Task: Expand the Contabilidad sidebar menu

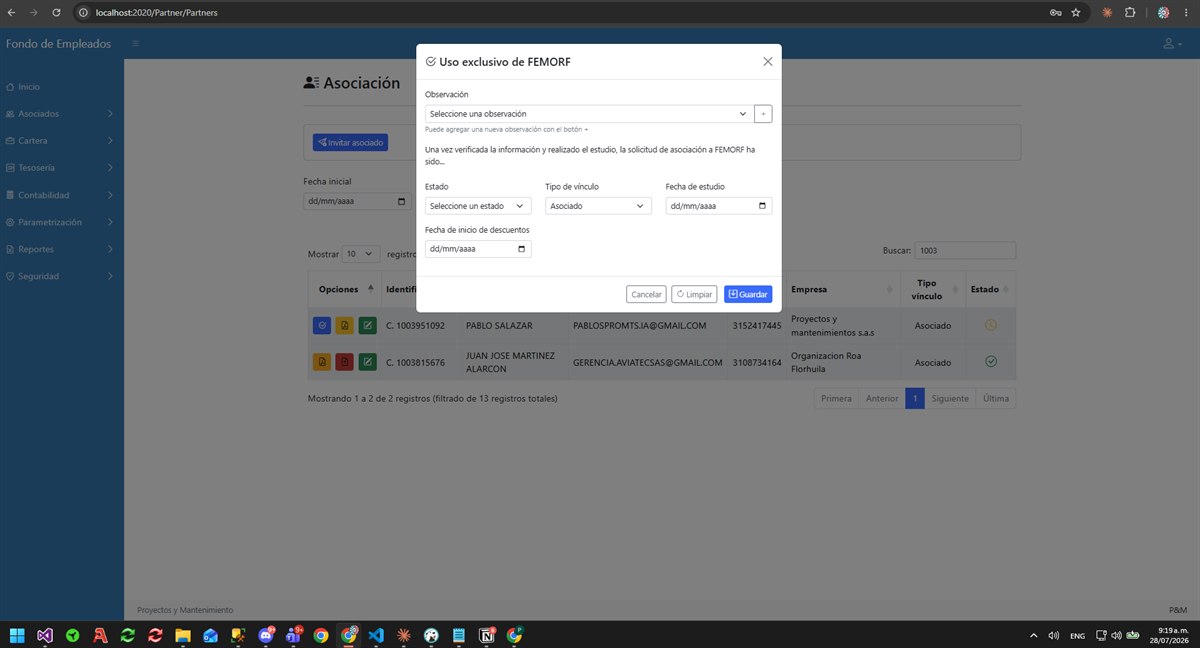Action: click(60, 195)
